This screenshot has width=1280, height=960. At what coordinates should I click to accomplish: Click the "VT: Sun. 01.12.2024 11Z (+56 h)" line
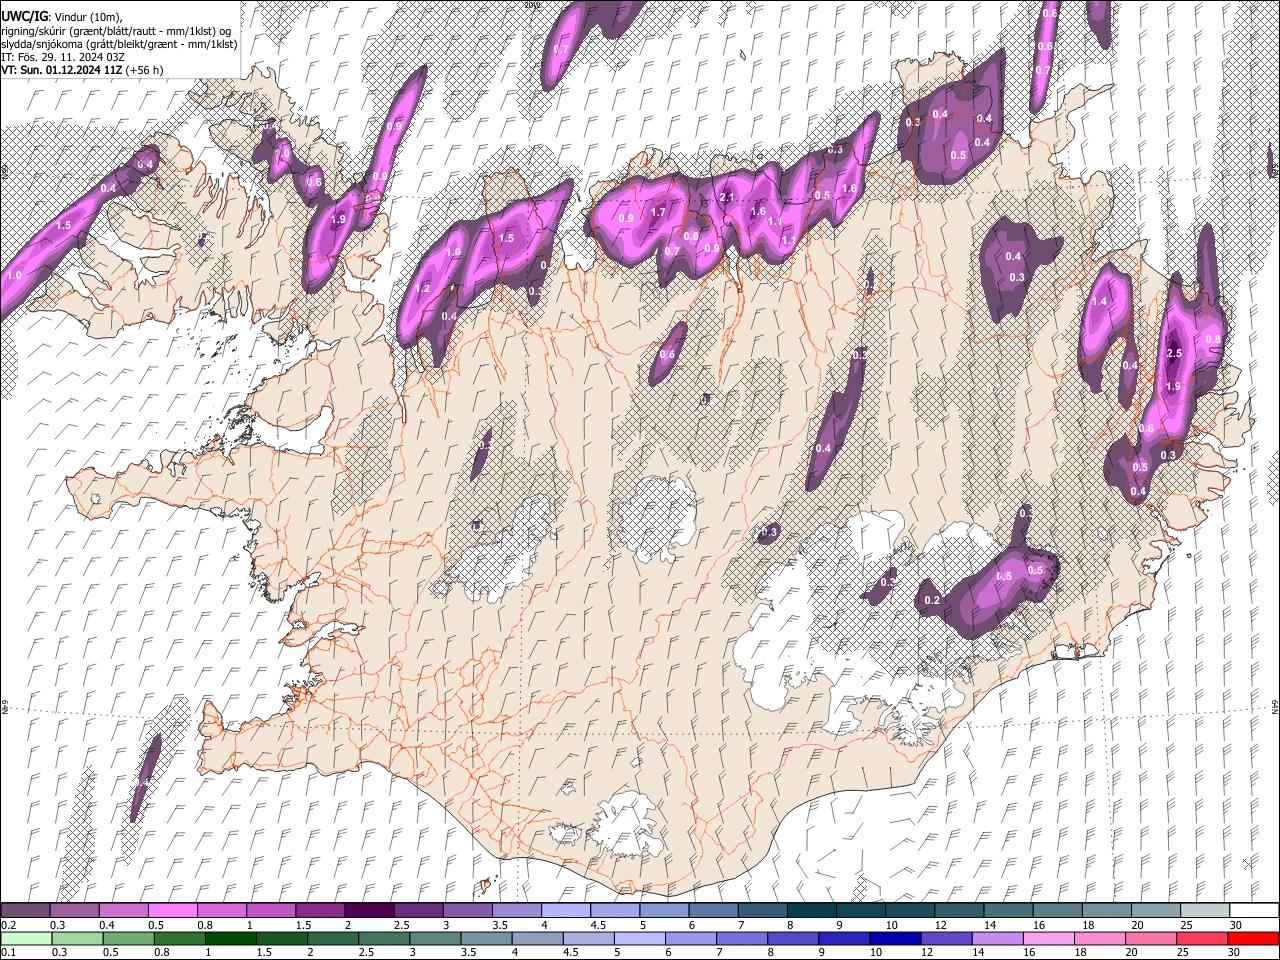tap(82, 70)
